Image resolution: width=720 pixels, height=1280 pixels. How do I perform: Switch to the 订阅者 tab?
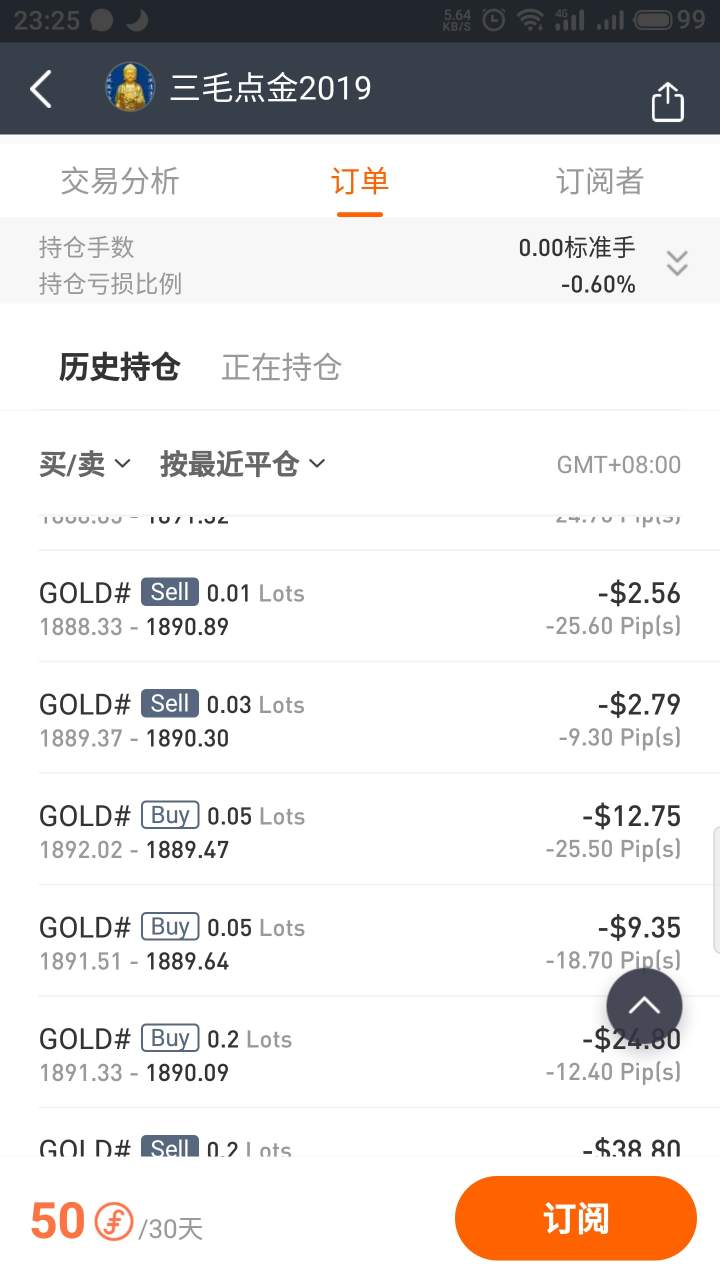coord(600,181)
